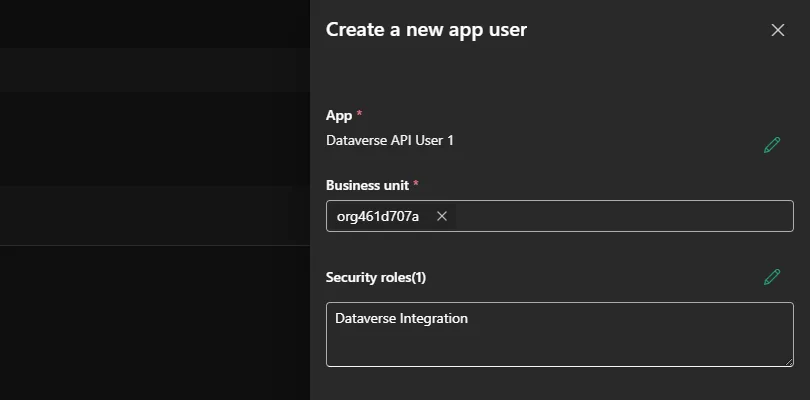
Task: Remove org461d707a from Business unit
Action: point(442,216)
